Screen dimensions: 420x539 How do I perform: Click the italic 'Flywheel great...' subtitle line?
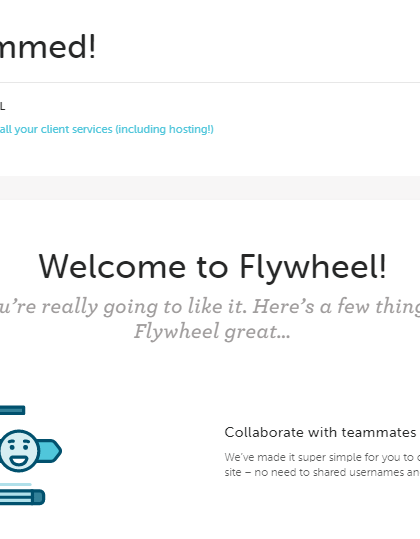pyautogui.click(x=212, y=331)
